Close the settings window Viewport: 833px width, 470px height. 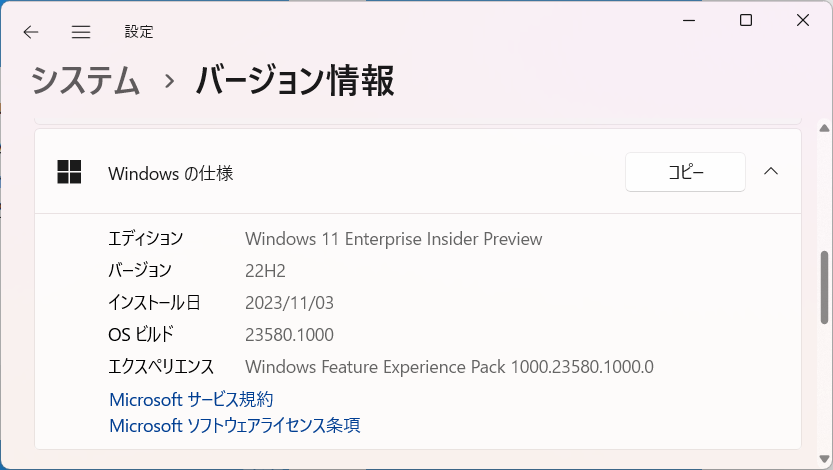[803, 20]
